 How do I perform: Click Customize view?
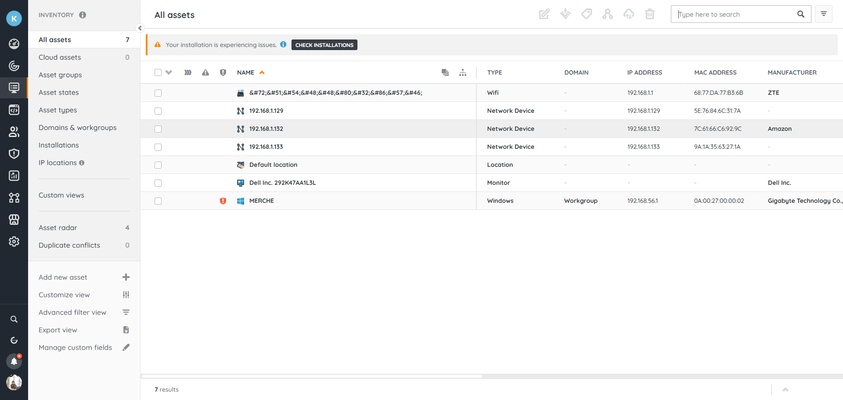coord(84,295)
